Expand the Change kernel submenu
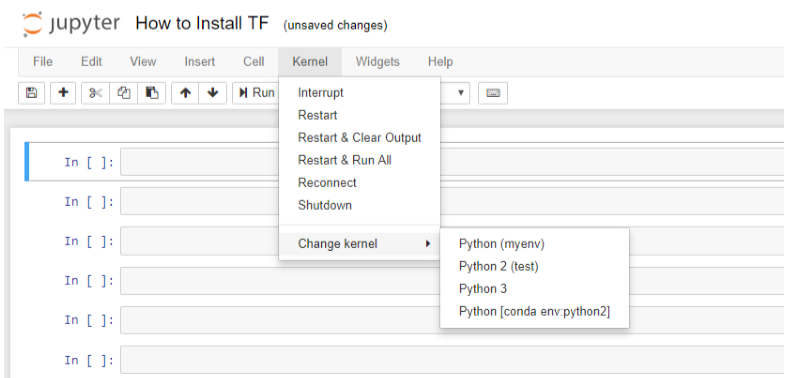The image size is (787, 378). click(x=359, y=244)
